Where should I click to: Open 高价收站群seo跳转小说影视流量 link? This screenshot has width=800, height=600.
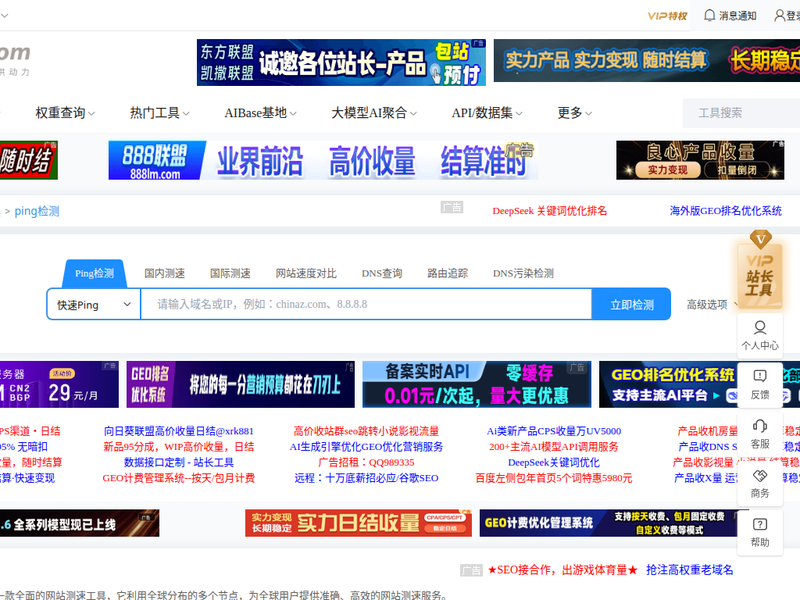pyautogui.click(x=366, y=431)
